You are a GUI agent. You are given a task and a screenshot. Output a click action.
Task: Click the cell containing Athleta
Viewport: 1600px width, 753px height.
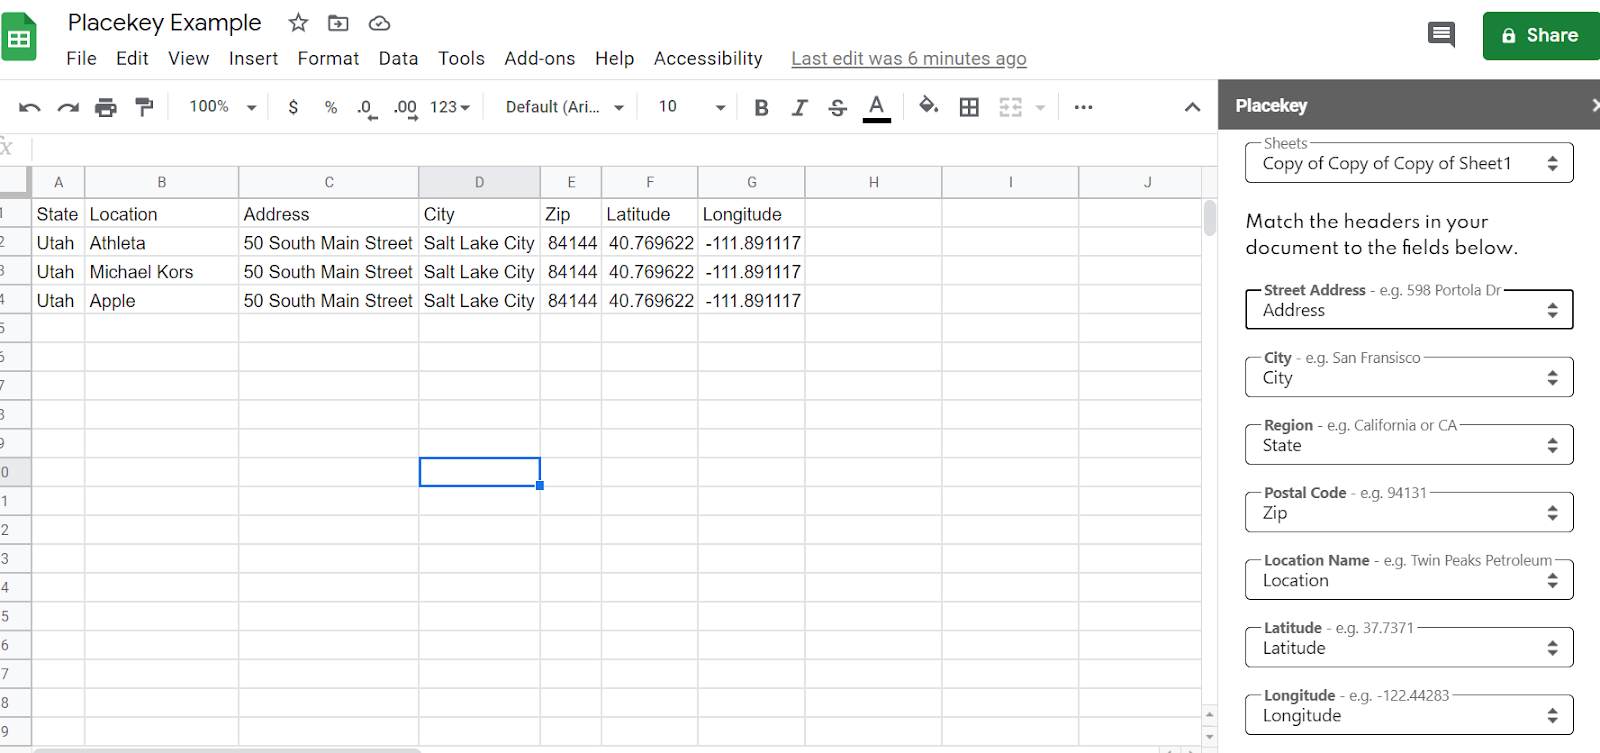pyautogui.click(x=161, y=243)
